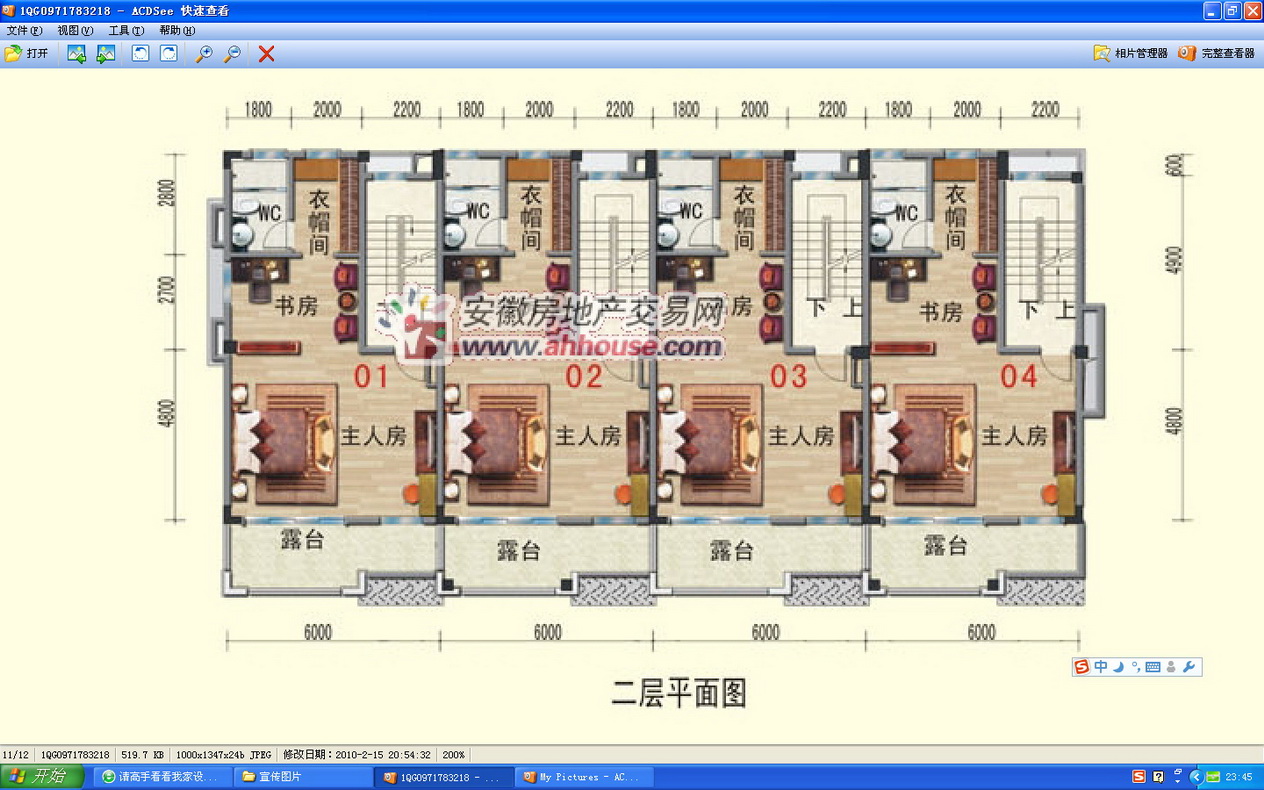Open 相片管理器 photo manager
1264x790 pixels.
(x=1131, y=54)
